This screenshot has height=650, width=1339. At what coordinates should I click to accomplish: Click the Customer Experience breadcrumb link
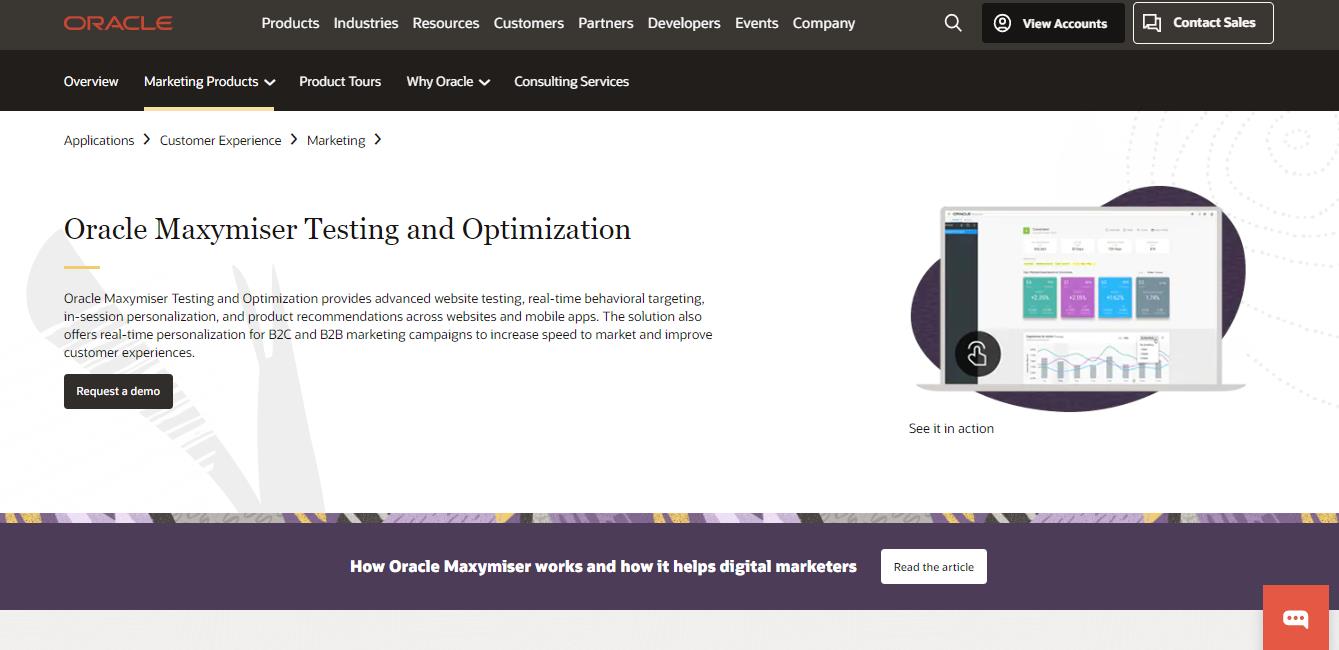[x=221, y=141]
